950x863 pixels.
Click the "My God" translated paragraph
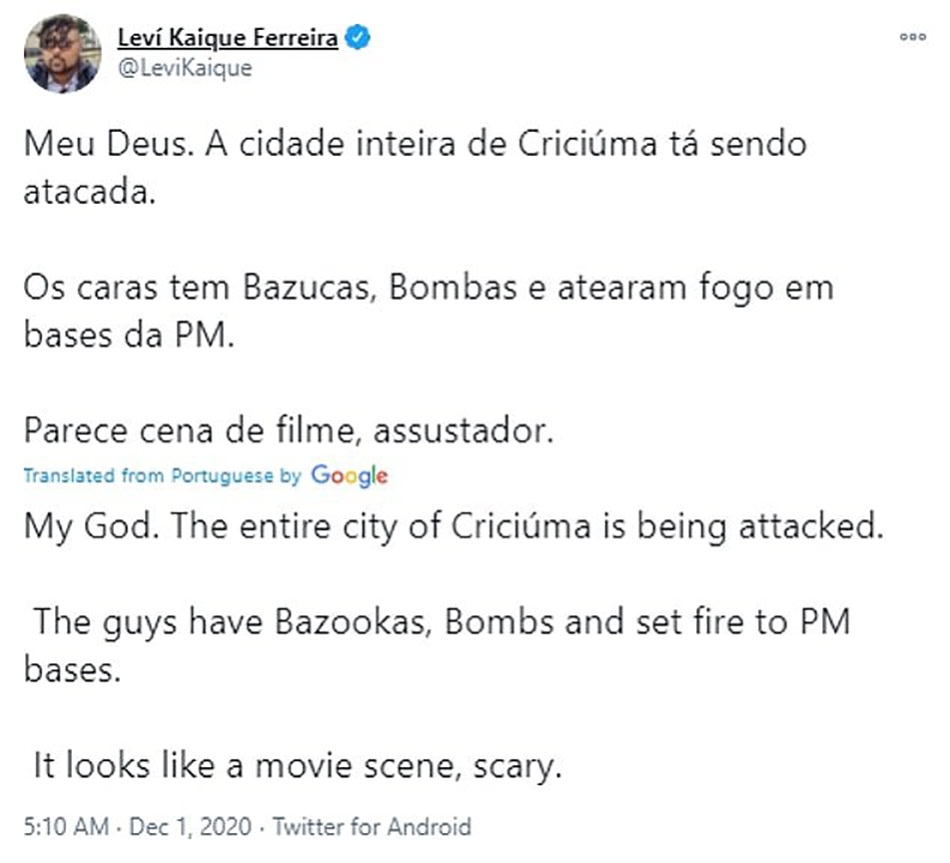coord(454,525)
